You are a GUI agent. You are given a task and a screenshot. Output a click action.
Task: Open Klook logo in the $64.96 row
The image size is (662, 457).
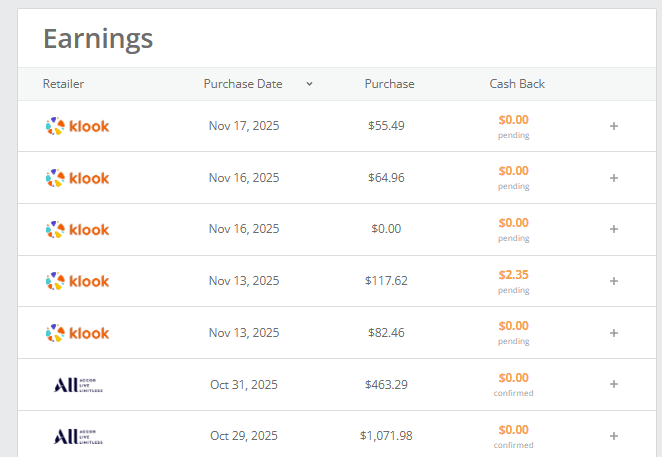[x=77, y=178]
